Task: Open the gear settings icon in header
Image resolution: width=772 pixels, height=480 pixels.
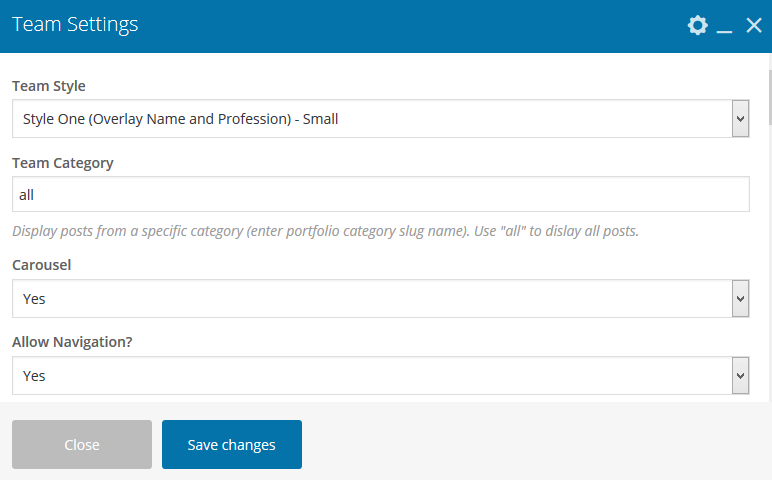Action: 697,26
